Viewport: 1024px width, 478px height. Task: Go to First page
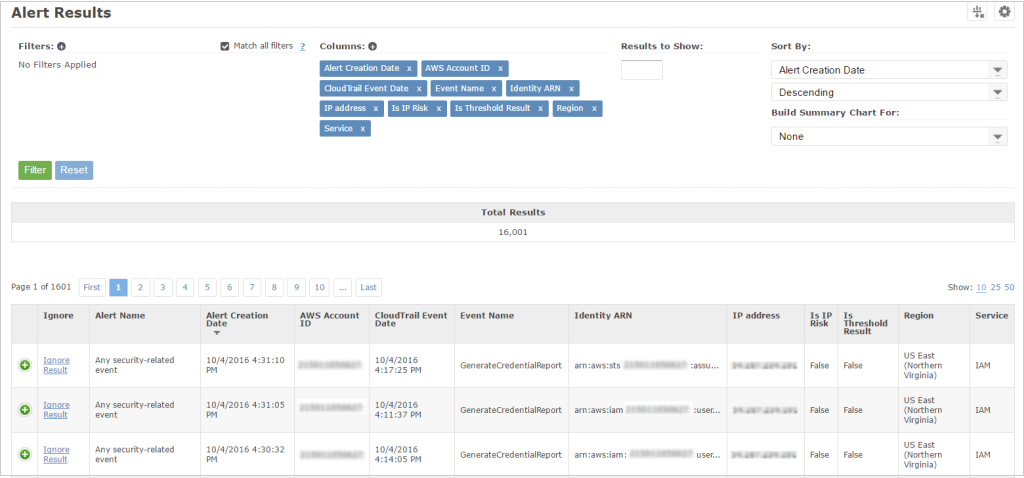(92, 287)
